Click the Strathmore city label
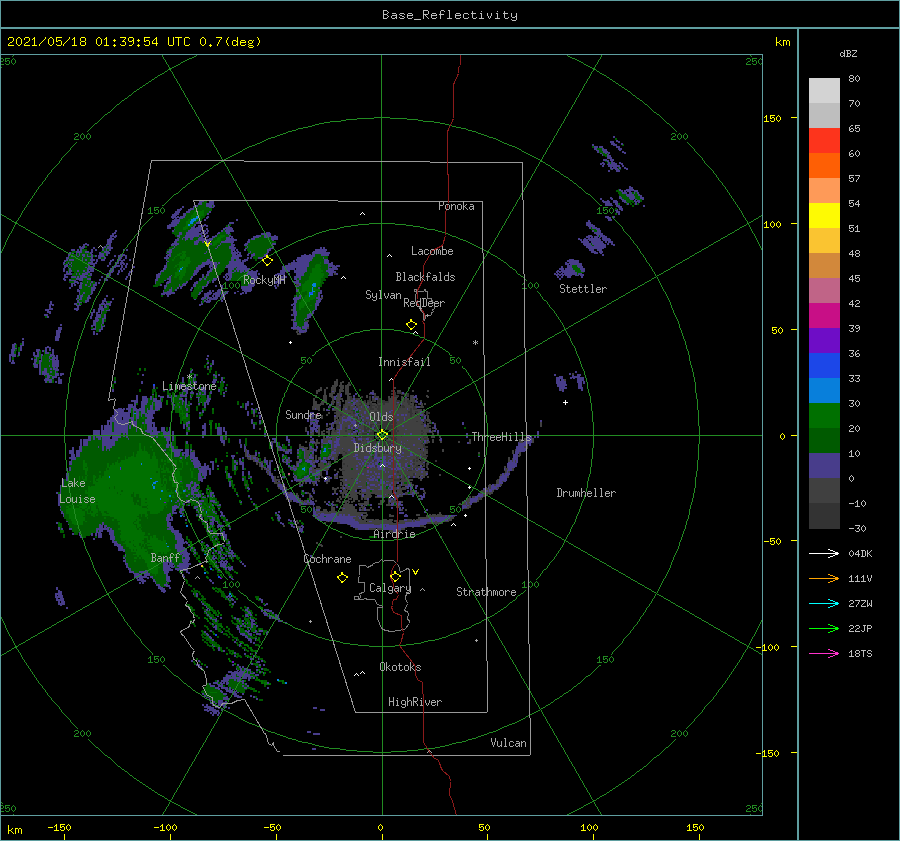Viewport: 900px width, 841px height. 486,592
